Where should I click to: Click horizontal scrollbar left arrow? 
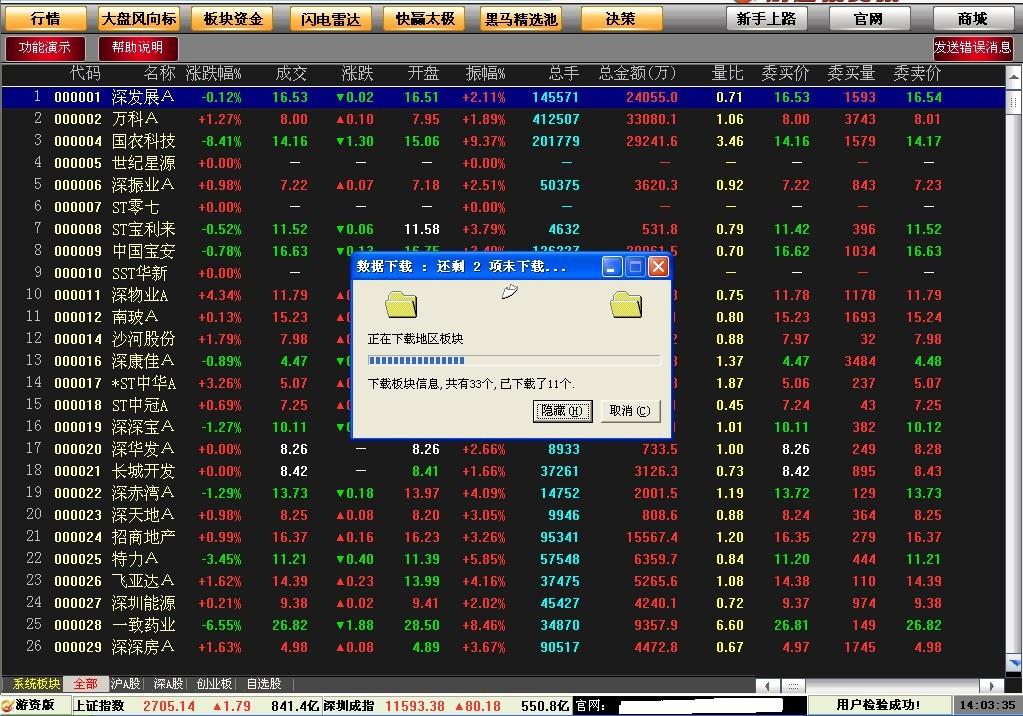coord(767,686)
